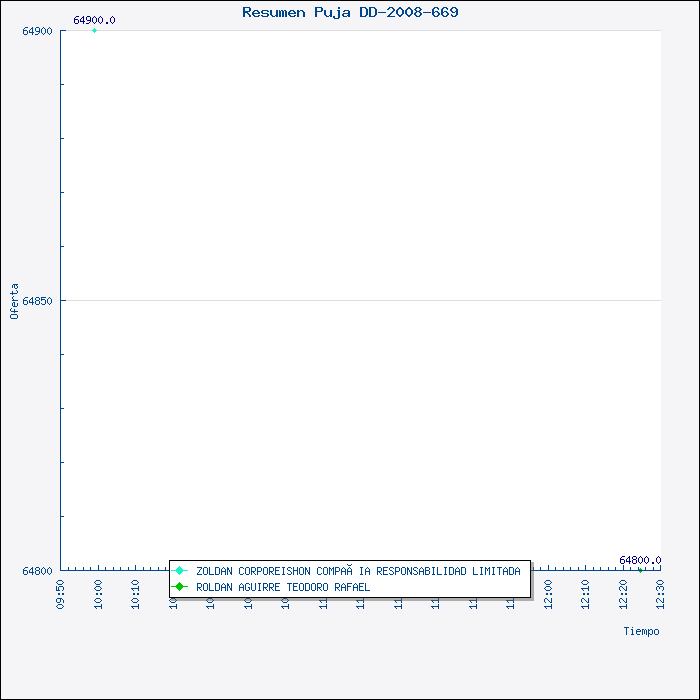Click the 64900 y-axis tick label
Image resolution: width=700 pixels, height=700 pixels.
(37, 31)
